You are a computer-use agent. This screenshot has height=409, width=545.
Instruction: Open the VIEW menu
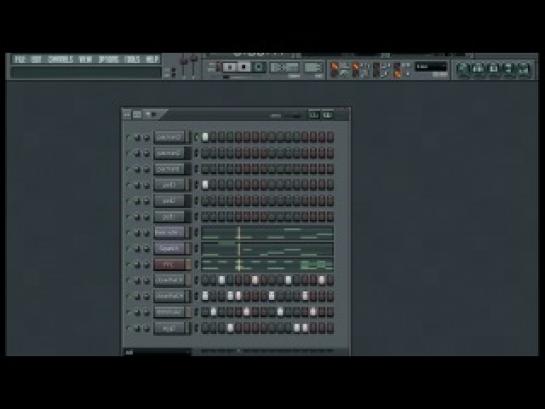click(85, 59)
